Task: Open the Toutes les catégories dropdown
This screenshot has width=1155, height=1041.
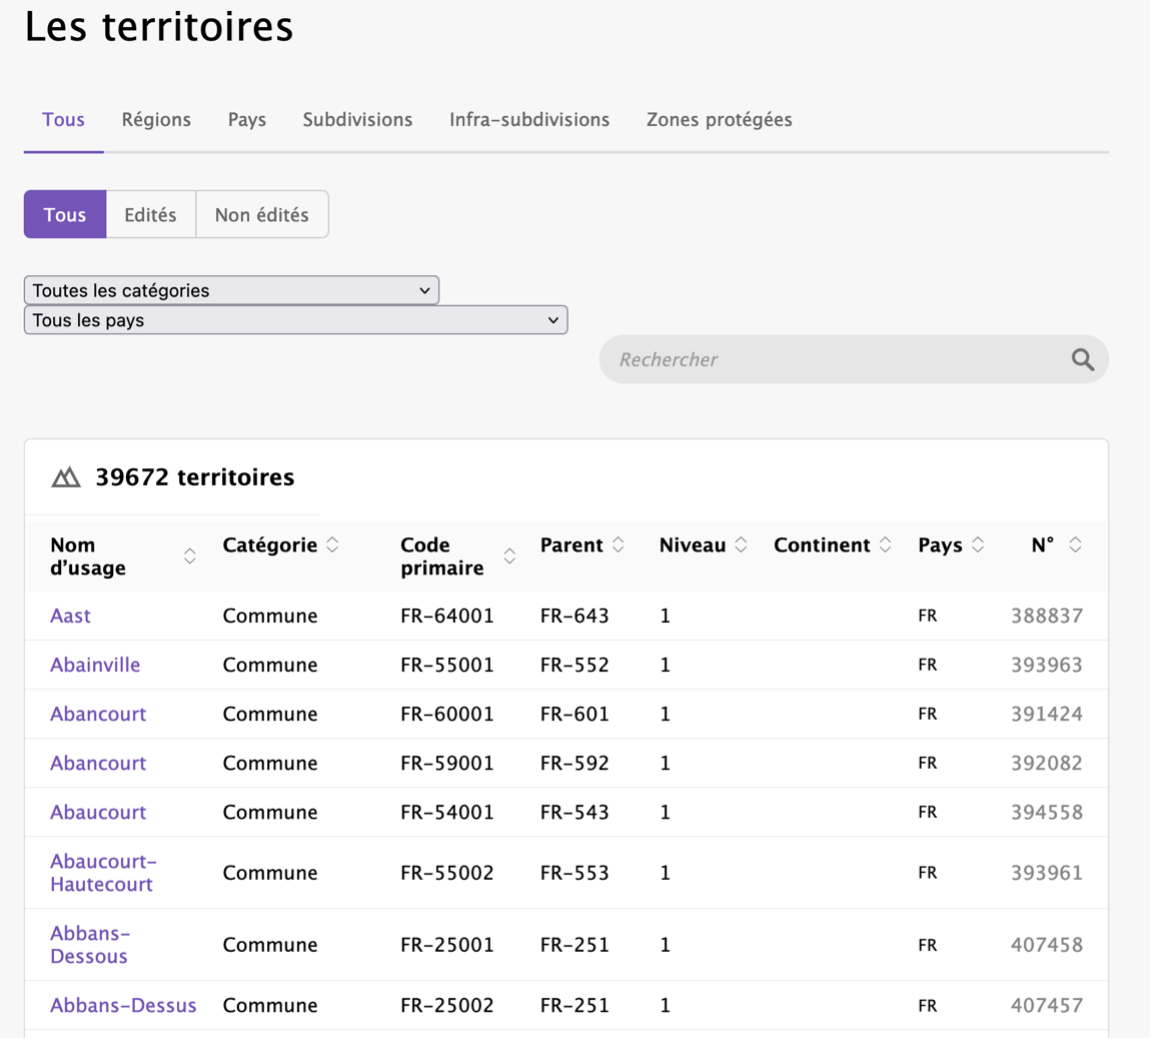Action: (x=230, y=290)
